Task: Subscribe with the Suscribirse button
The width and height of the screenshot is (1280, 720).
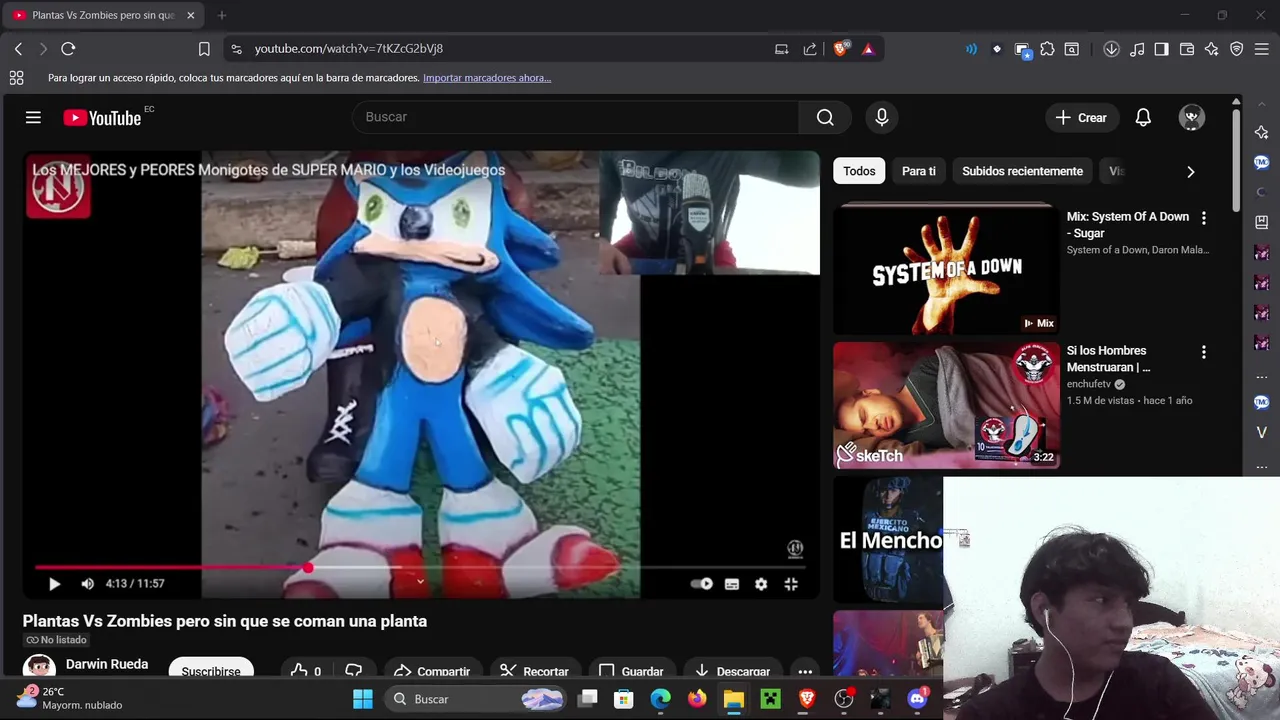Action: point(211,668)
